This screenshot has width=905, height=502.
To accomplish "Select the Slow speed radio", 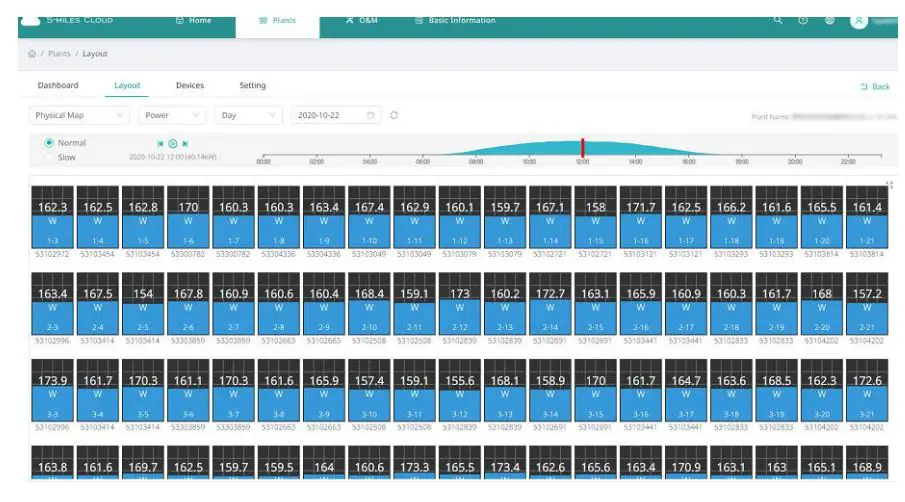I will click(x=49, y=158).
